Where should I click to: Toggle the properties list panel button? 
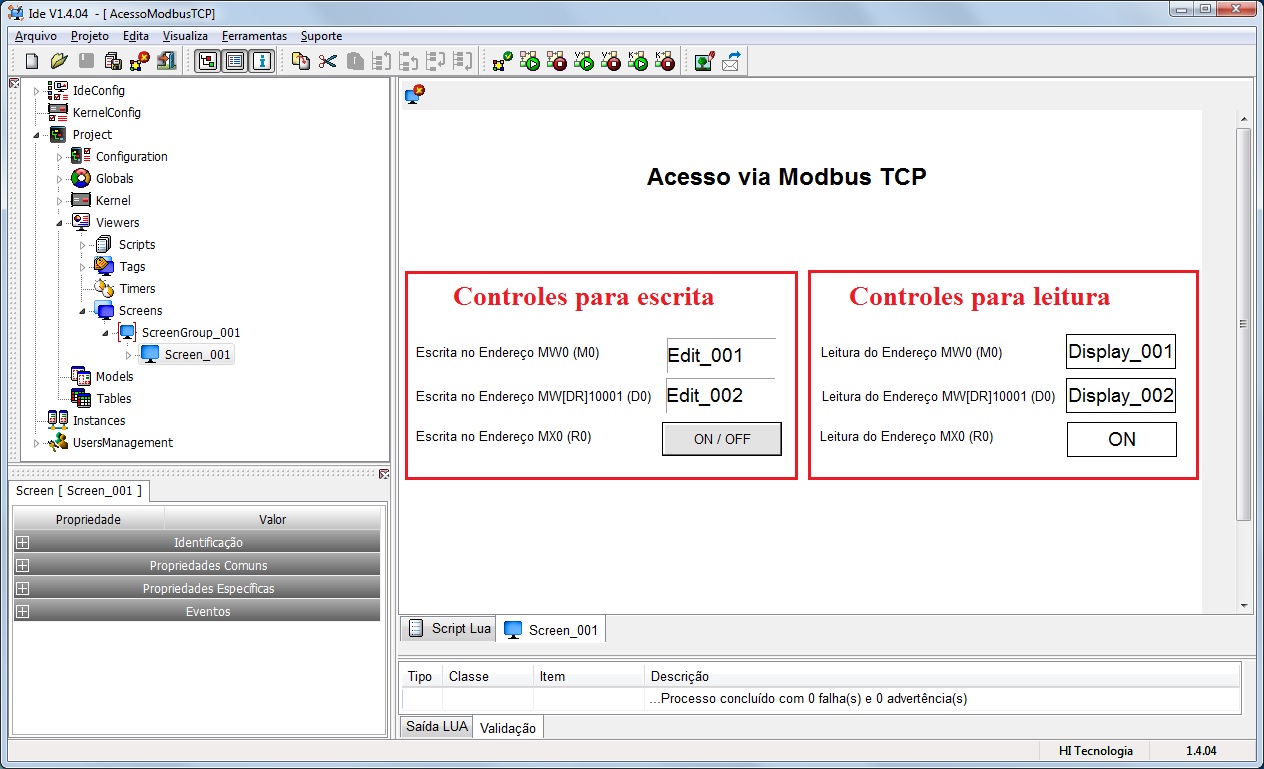[234, 61]
